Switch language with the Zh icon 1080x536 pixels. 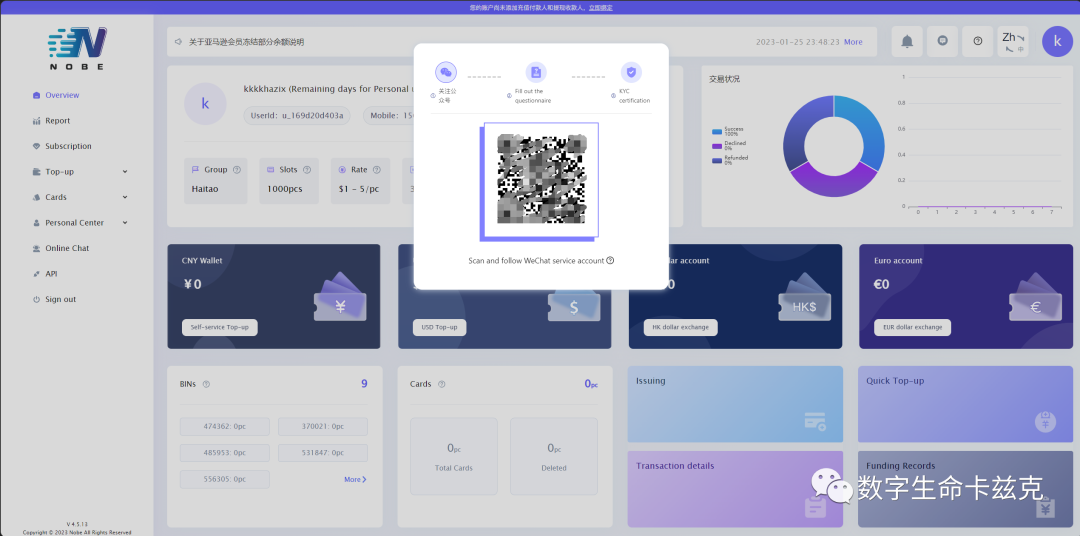(x=1012, y=41)
